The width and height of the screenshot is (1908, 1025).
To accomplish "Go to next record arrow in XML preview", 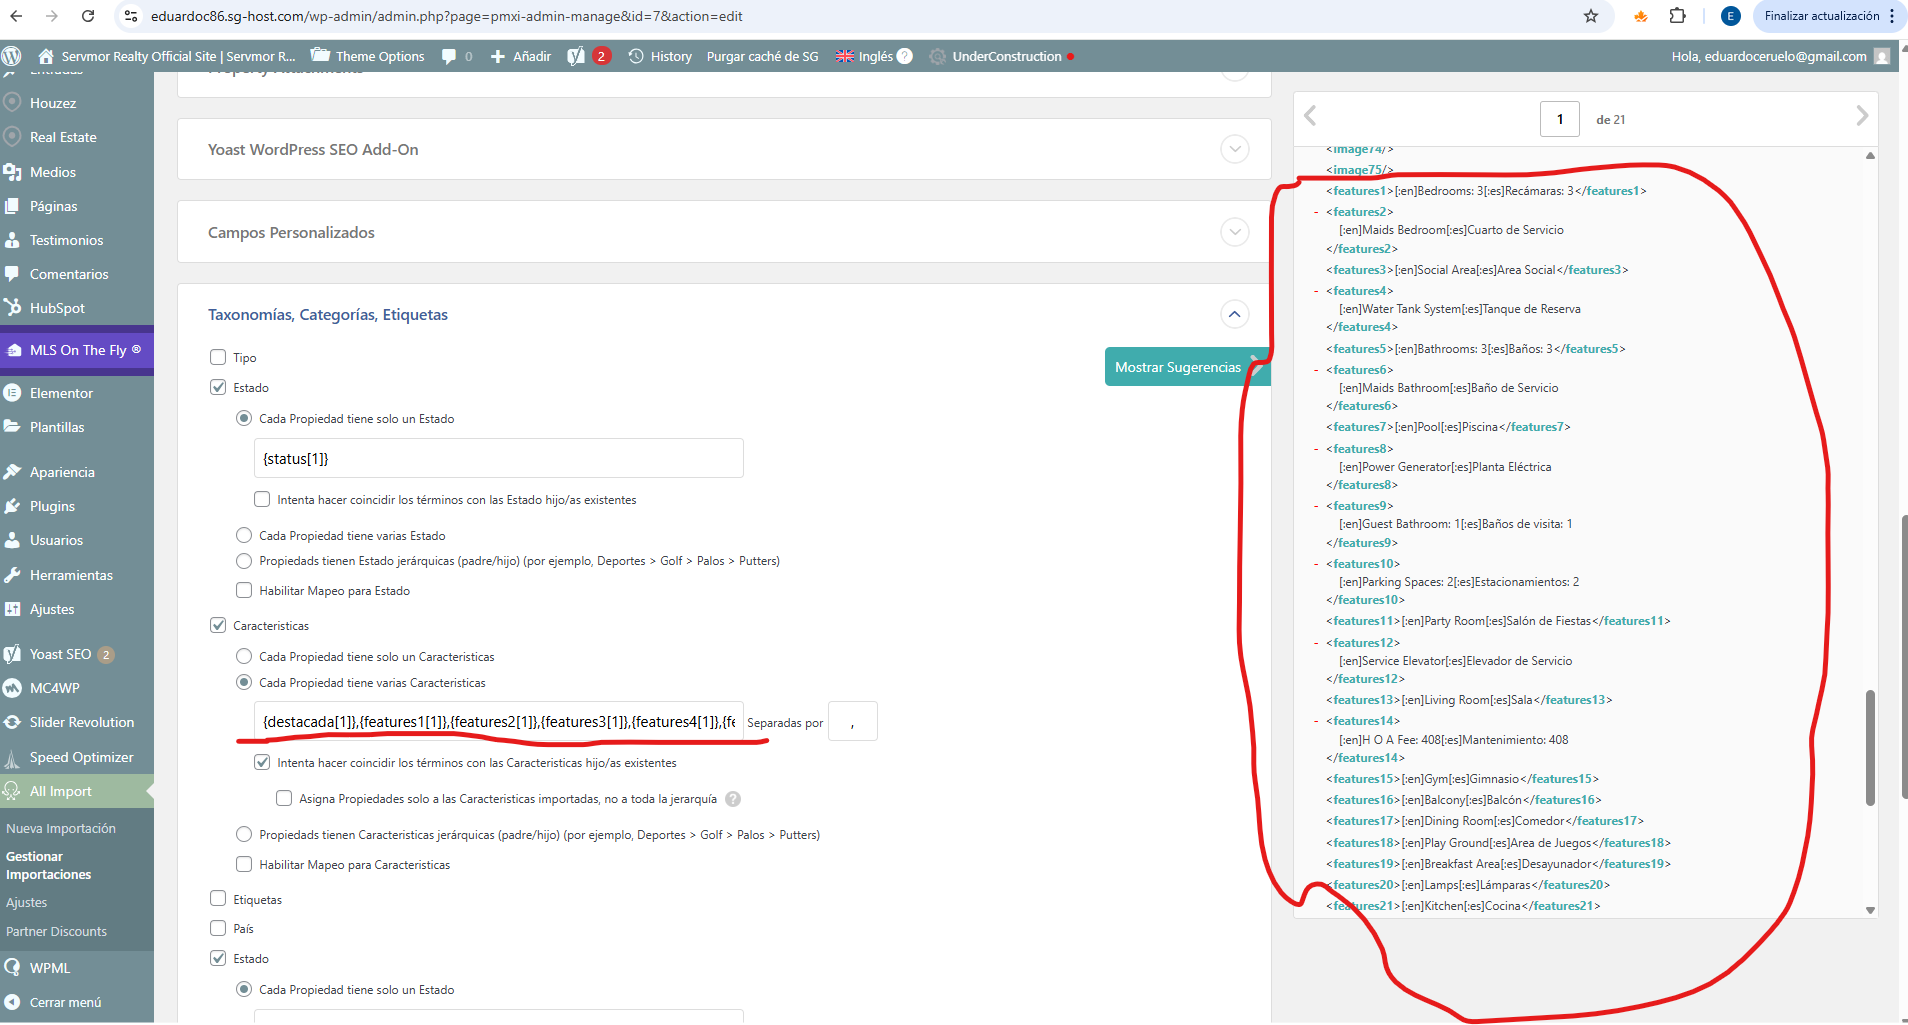I will [1861, 116].
